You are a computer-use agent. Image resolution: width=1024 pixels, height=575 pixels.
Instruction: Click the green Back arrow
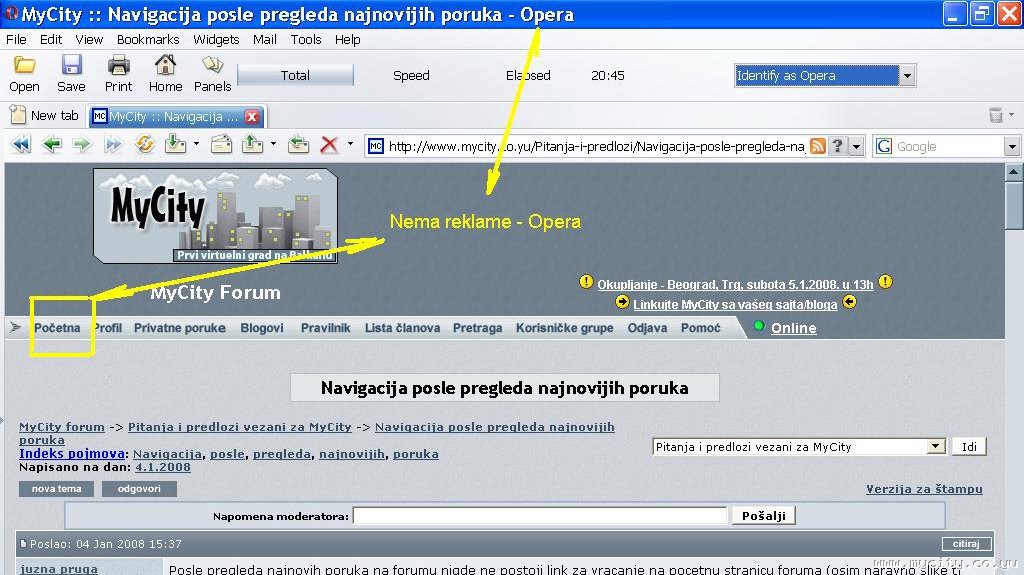pos(52,144)
